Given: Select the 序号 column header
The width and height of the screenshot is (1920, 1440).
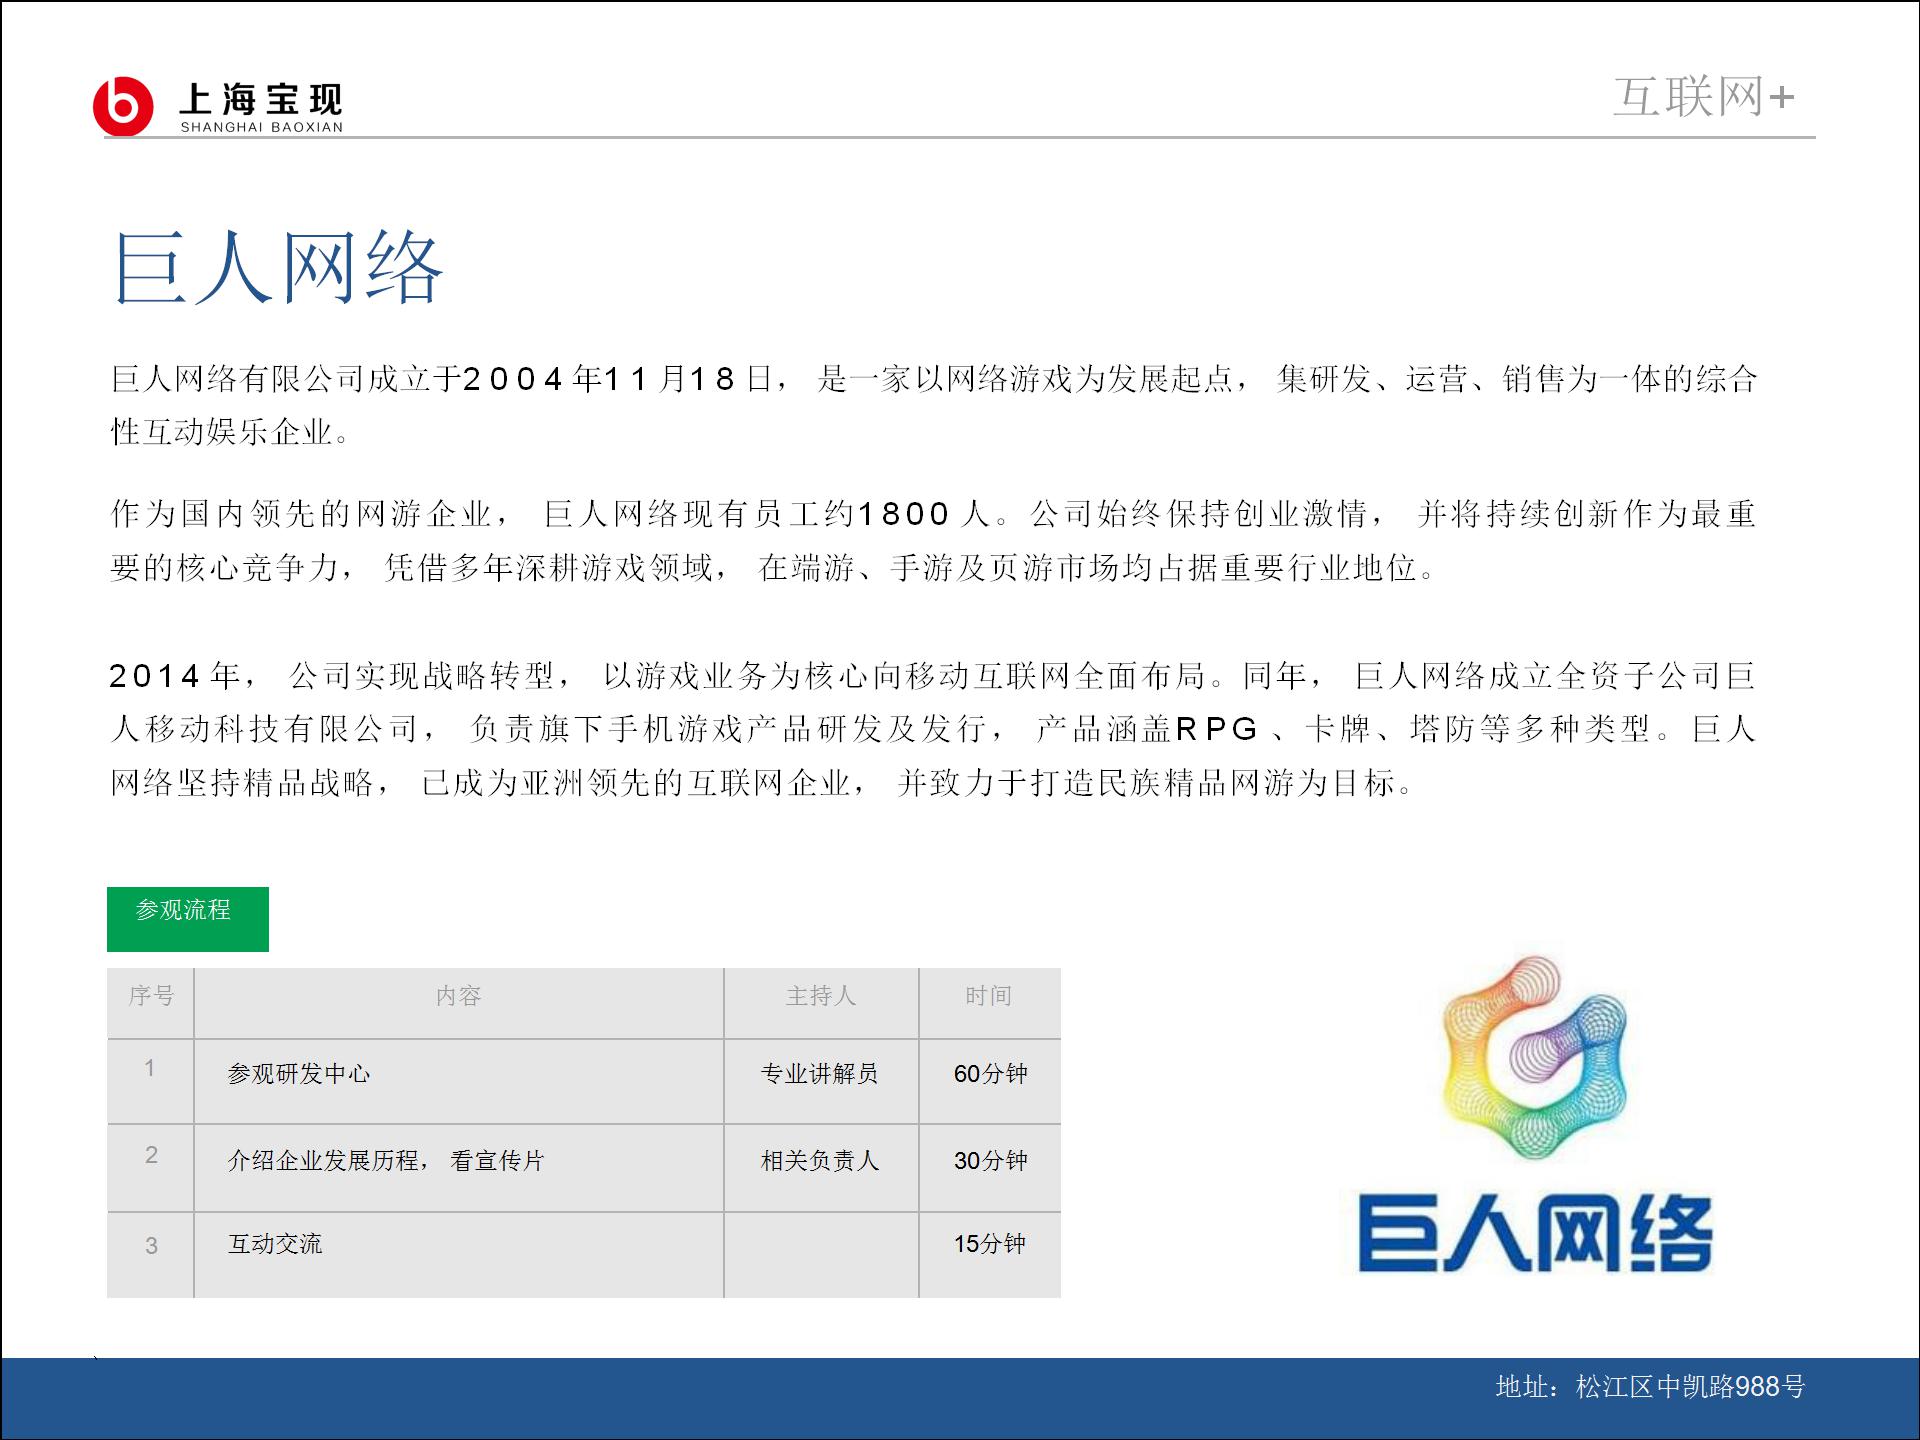Looking at the screenshot, I should coord(151,1003).
